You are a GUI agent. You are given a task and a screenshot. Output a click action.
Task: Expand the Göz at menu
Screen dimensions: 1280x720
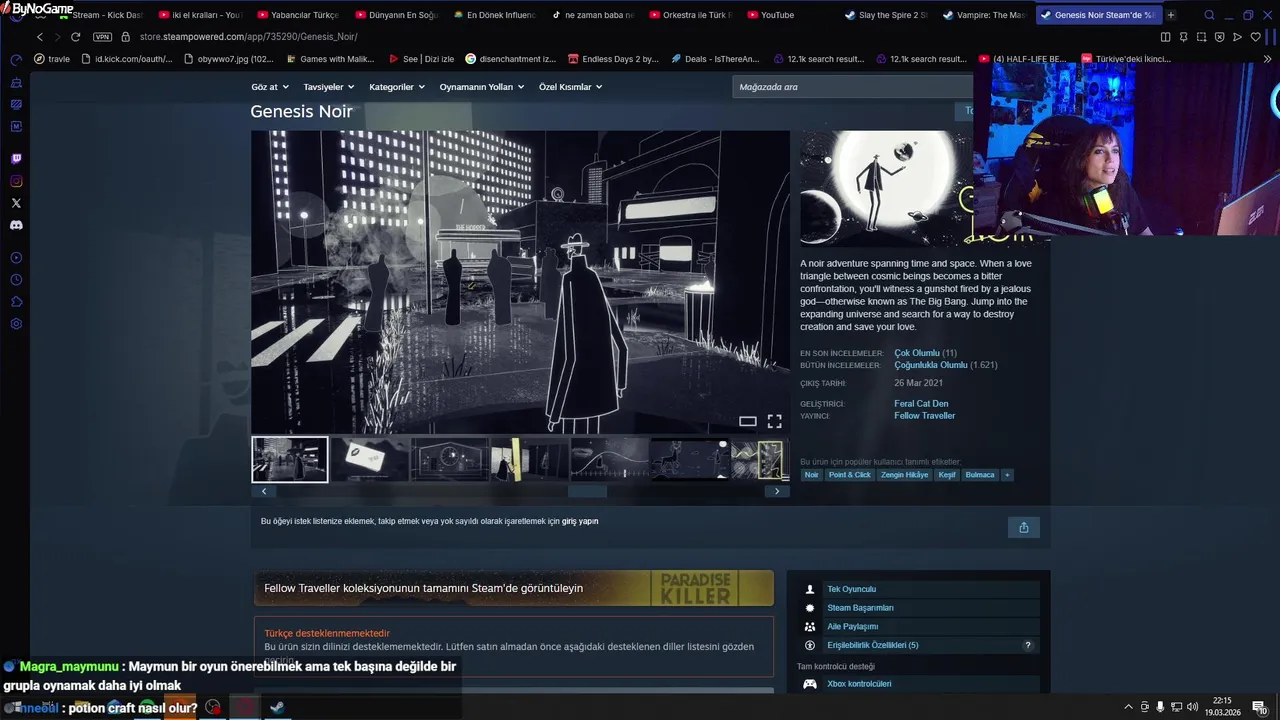pos(270,87)
